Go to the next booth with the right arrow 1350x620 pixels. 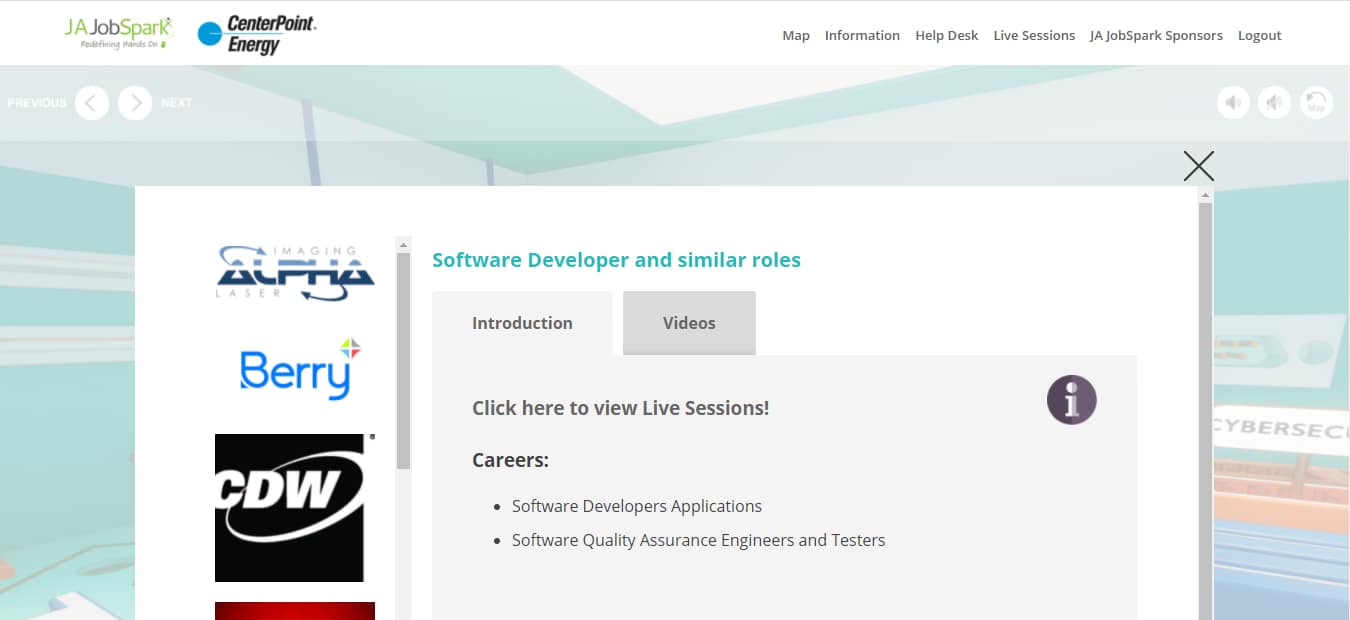pos(135,103)
